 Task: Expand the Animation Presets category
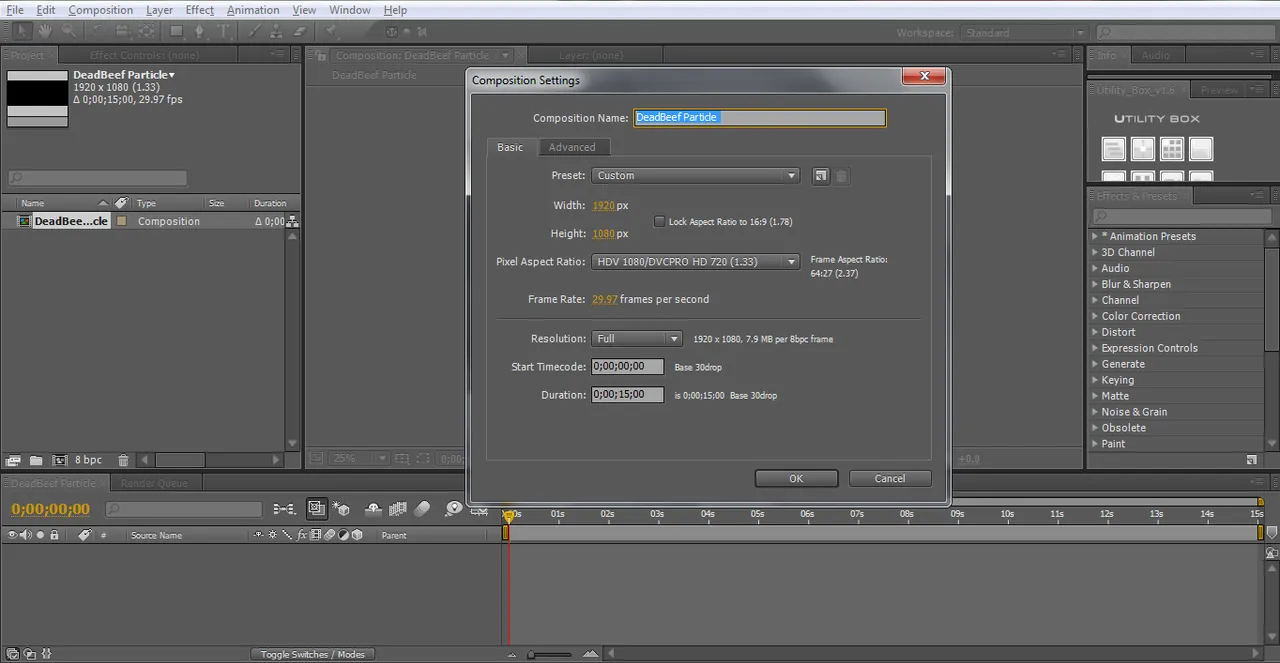[x=1095, y=237]
